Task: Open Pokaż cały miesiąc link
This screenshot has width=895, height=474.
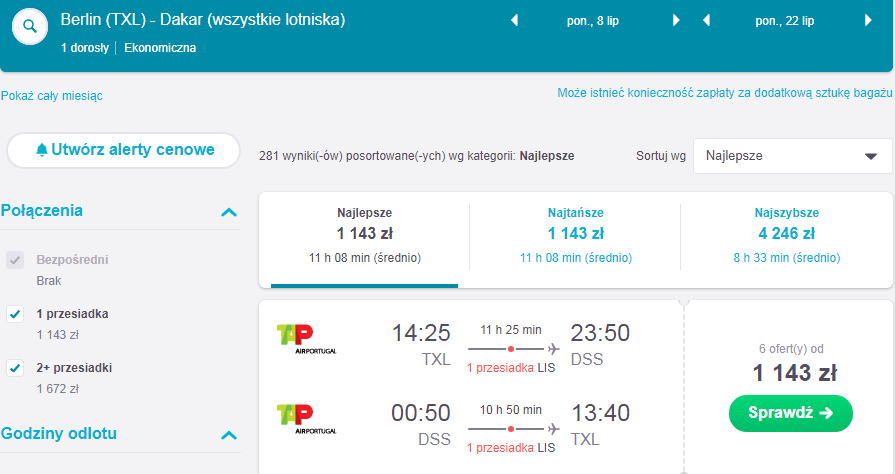Action: click(51, 96)
